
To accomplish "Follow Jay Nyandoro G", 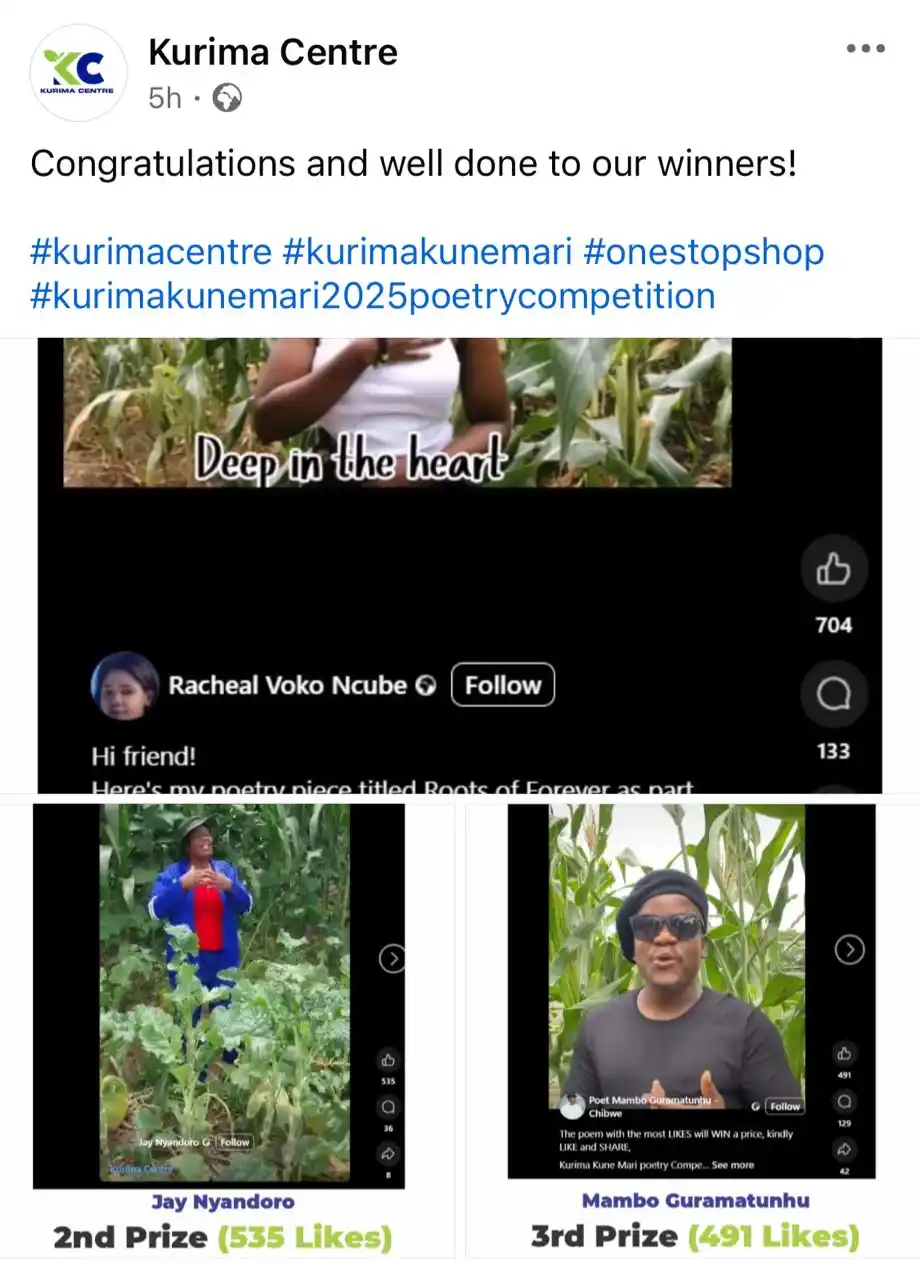I will (235, 1142).
